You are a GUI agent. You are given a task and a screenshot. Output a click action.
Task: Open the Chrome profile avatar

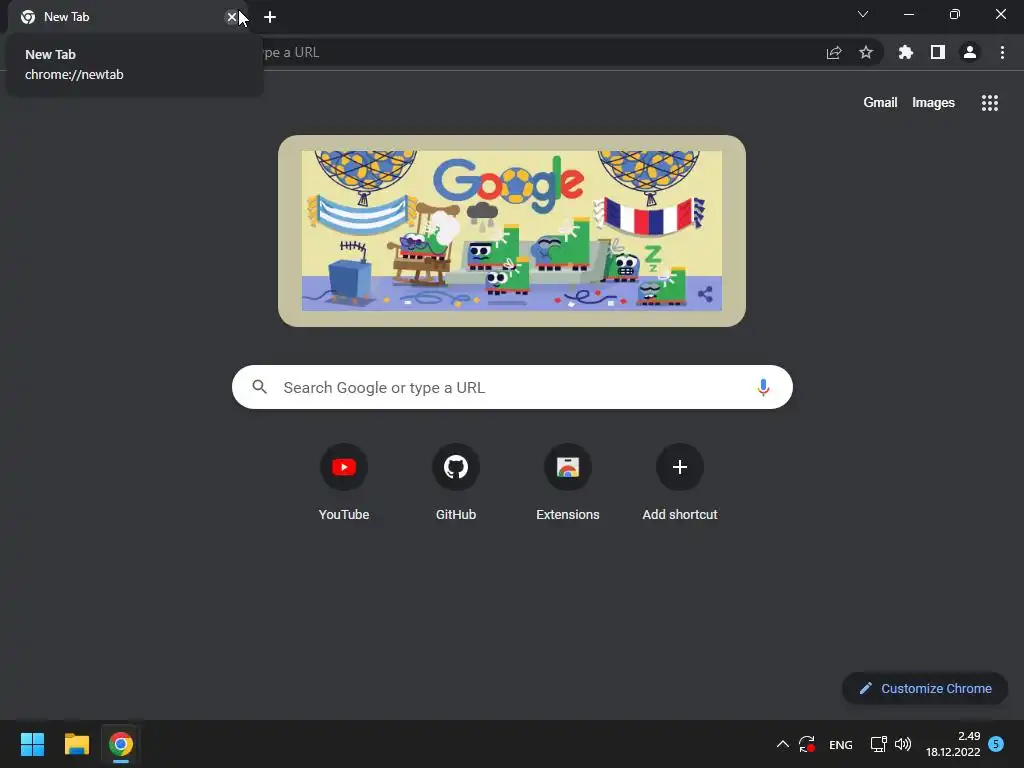[970, 52]
